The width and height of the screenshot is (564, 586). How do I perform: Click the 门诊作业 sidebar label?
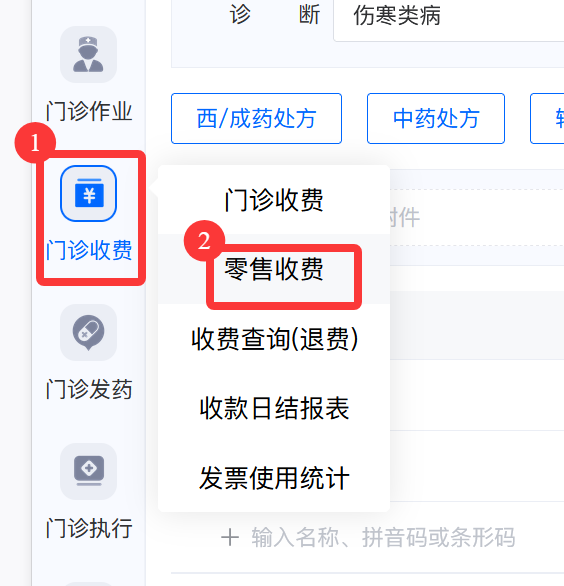coord(89,111)
